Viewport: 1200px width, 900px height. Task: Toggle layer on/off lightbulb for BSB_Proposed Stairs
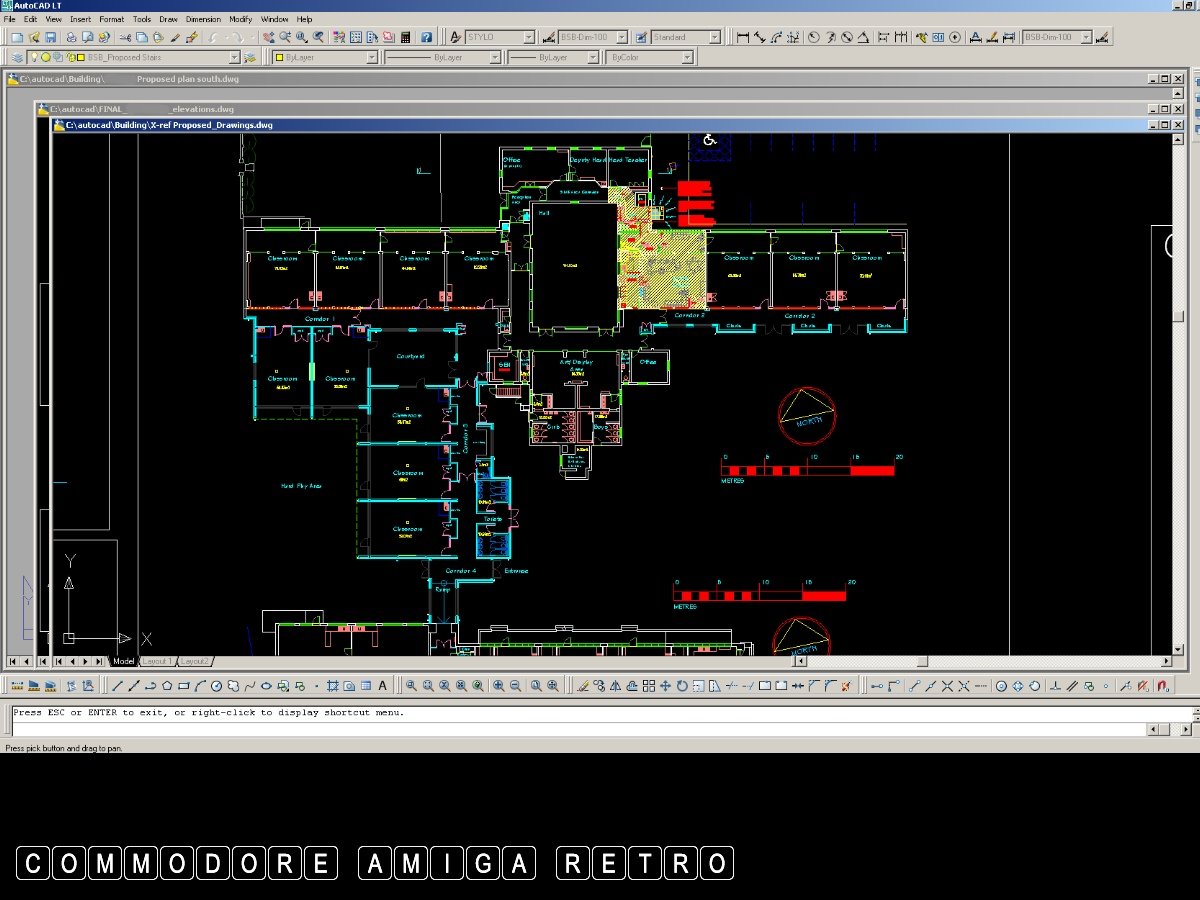[x=34, y=58]
